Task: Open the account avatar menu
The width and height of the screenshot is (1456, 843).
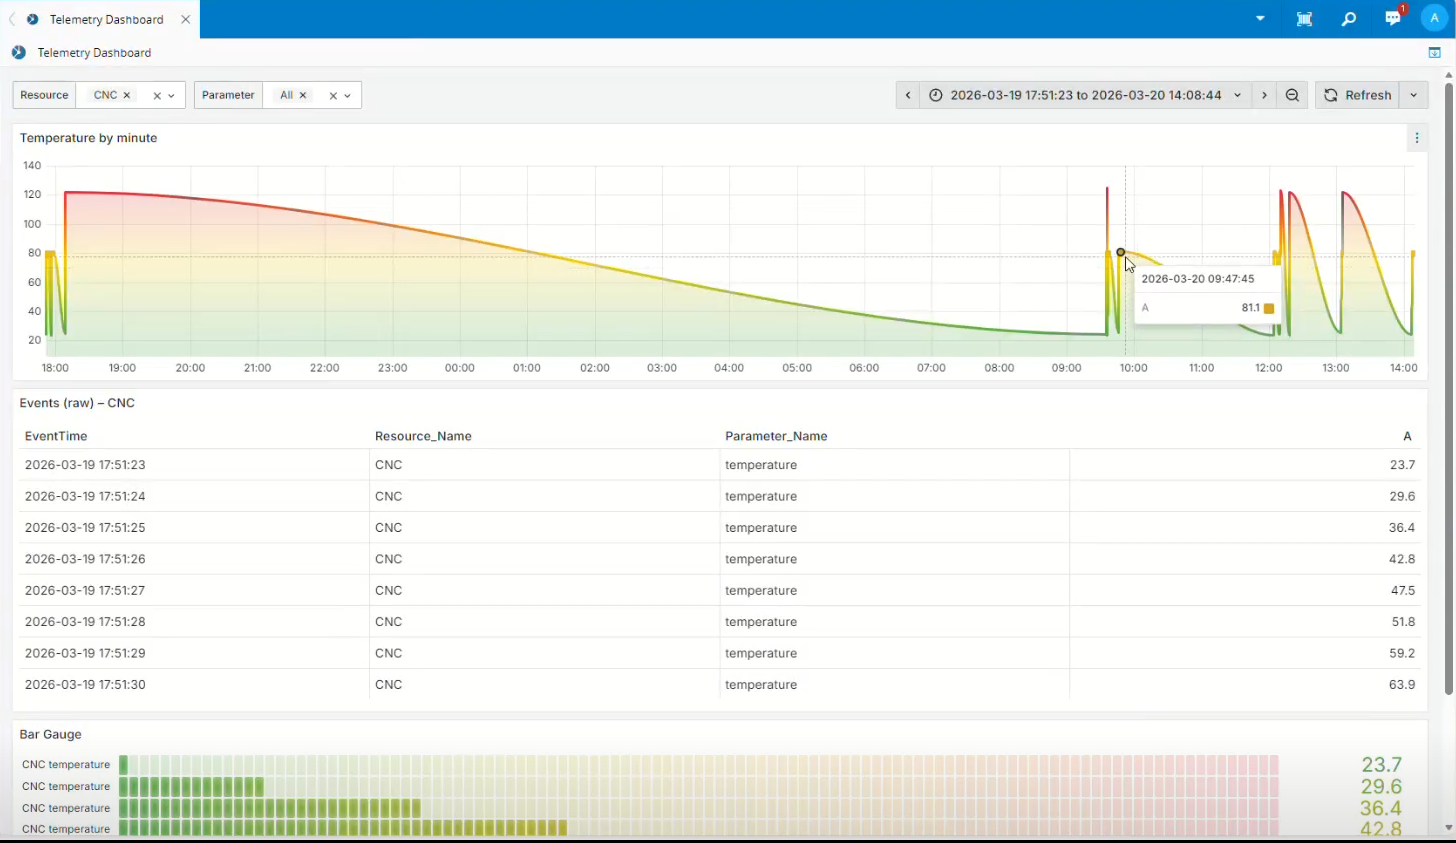Action: [x=1434, y=18]
